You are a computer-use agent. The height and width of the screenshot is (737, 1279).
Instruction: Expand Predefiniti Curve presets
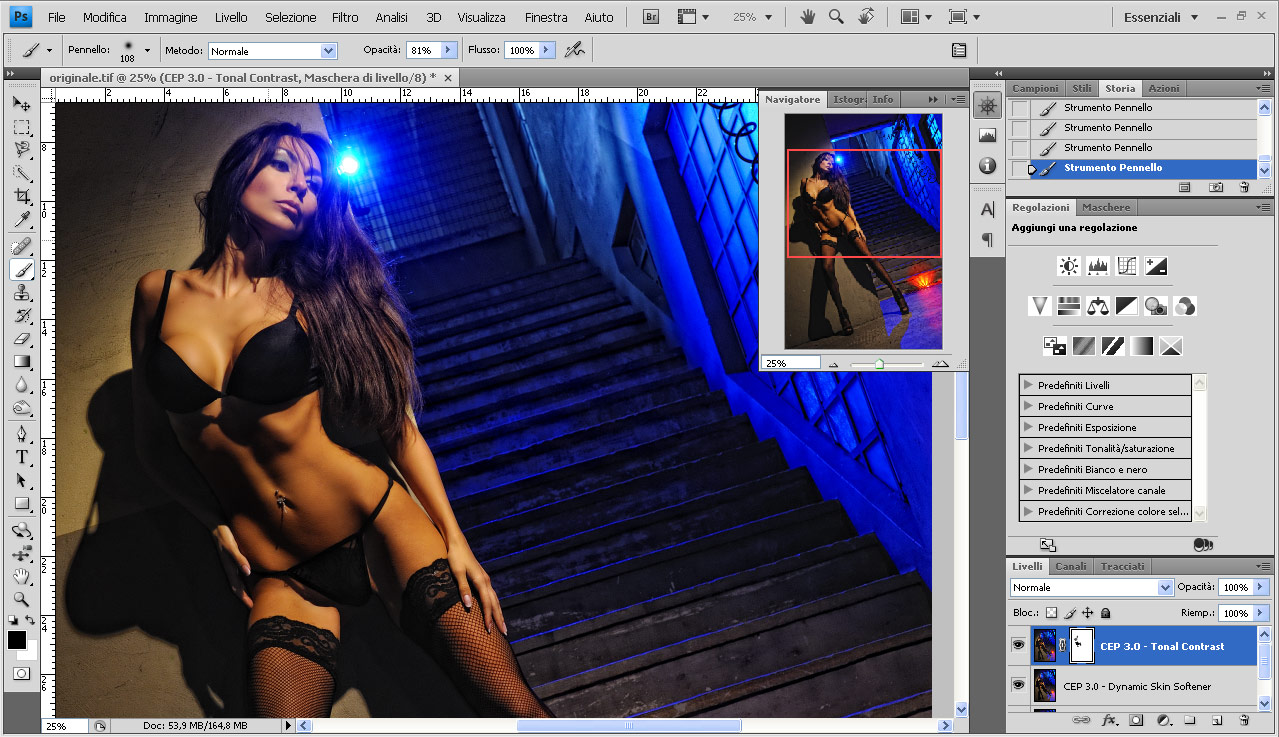[1028, 406]
